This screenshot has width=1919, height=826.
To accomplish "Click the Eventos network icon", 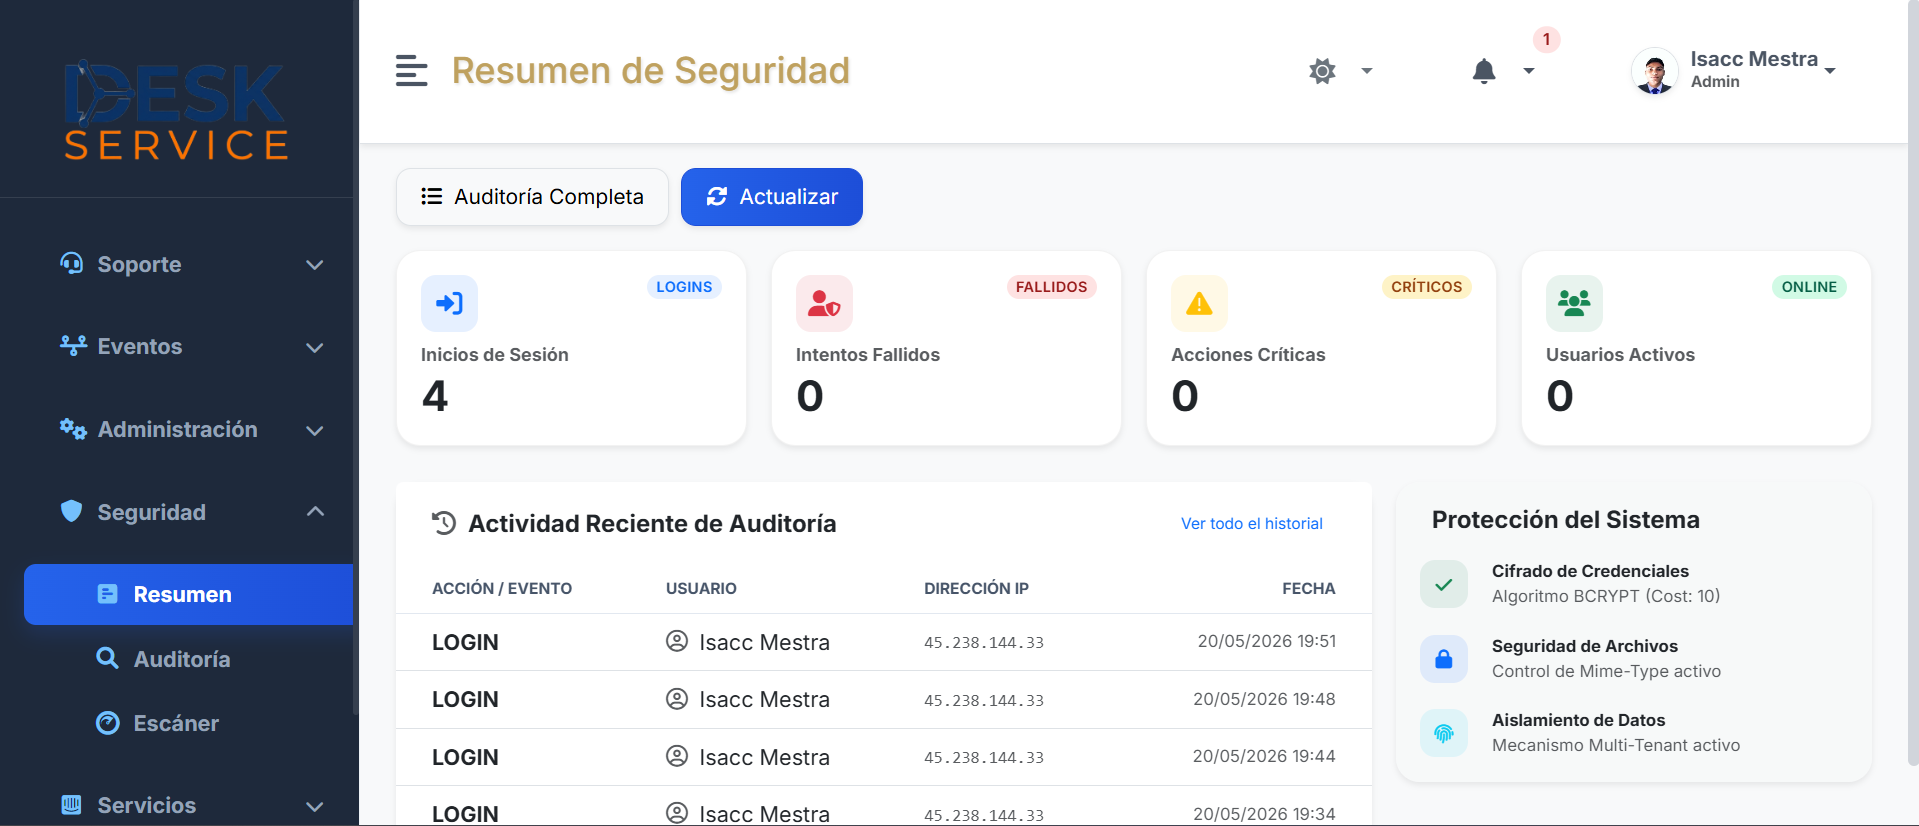I will pyautogui.click(x=73, y=345).
